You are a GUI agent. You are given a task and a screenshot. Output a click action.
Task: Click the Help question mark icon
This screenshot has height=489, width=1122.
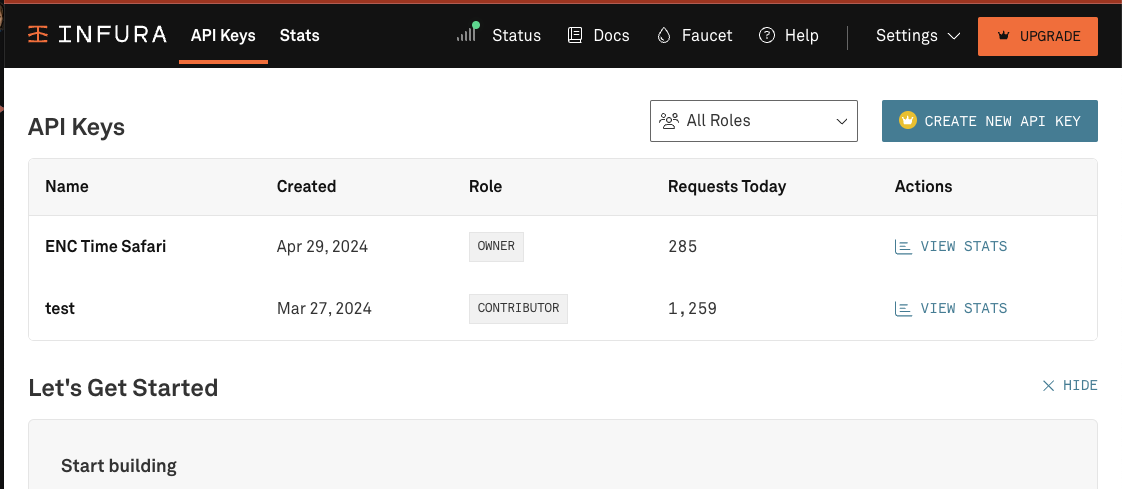click(x=767, y=35)
